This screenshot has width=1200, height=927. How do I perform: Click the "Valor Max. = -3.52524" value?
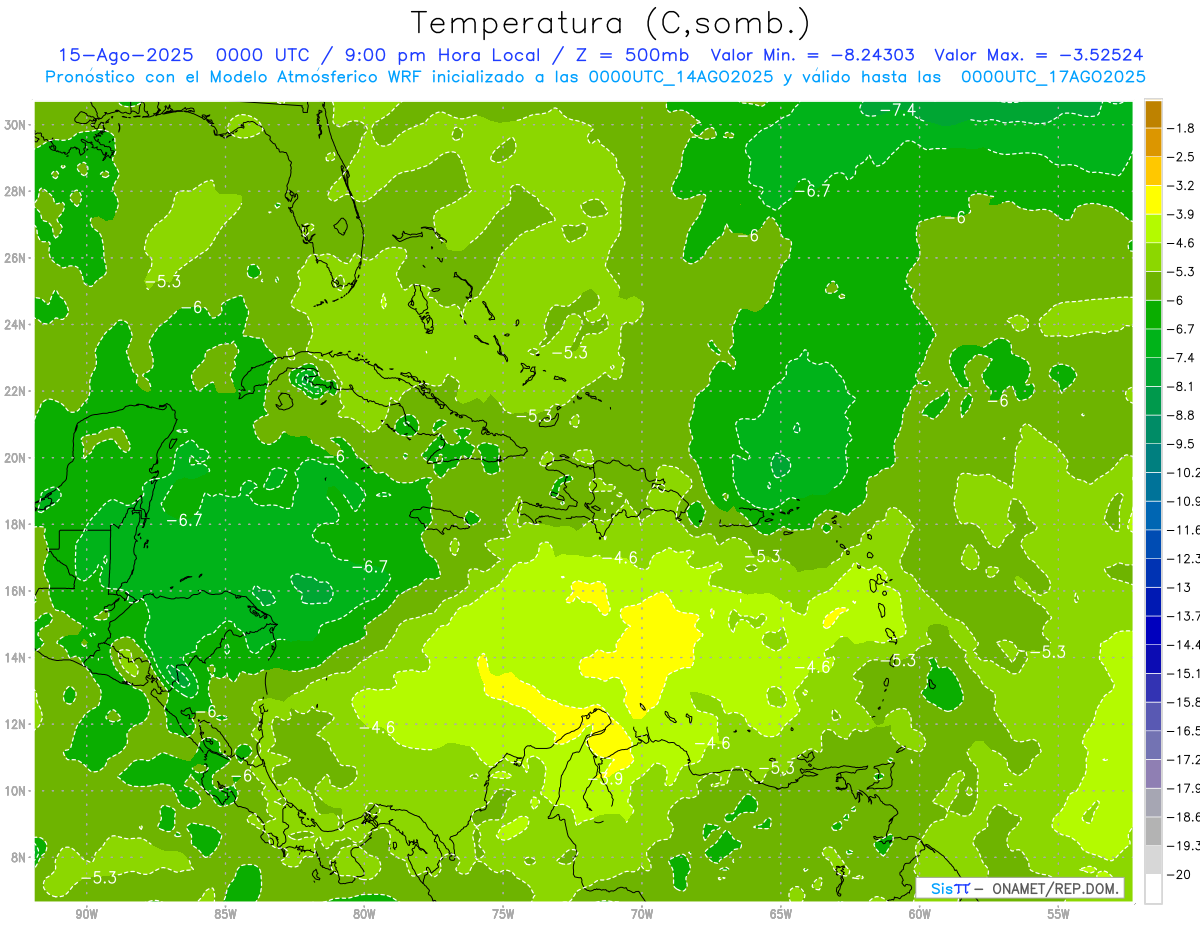(1038, 56)
